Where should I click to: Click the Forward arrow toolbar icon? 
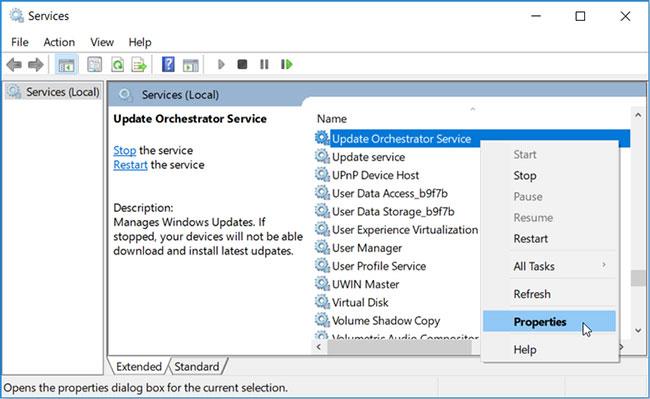click(x=36, y=65)
